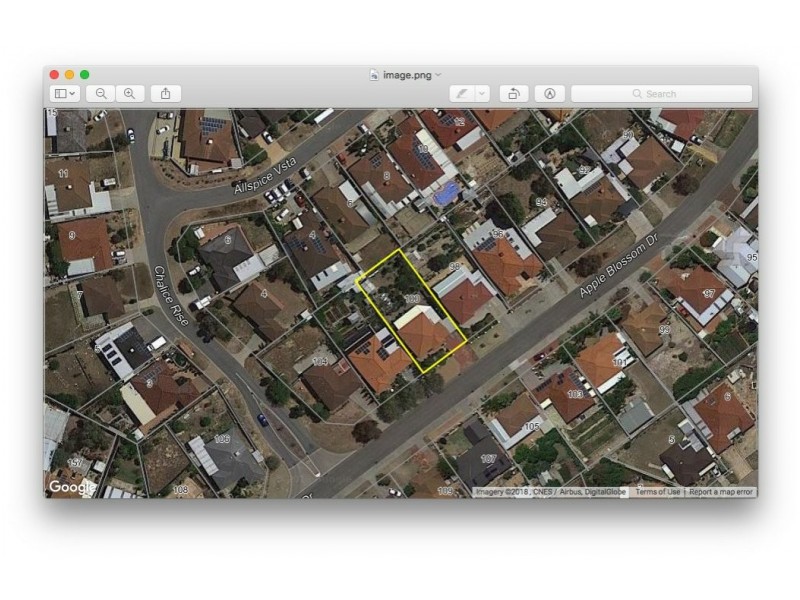Click the zoom in magnifier button
The image size is (800, 600).
[x=129, y=93]
